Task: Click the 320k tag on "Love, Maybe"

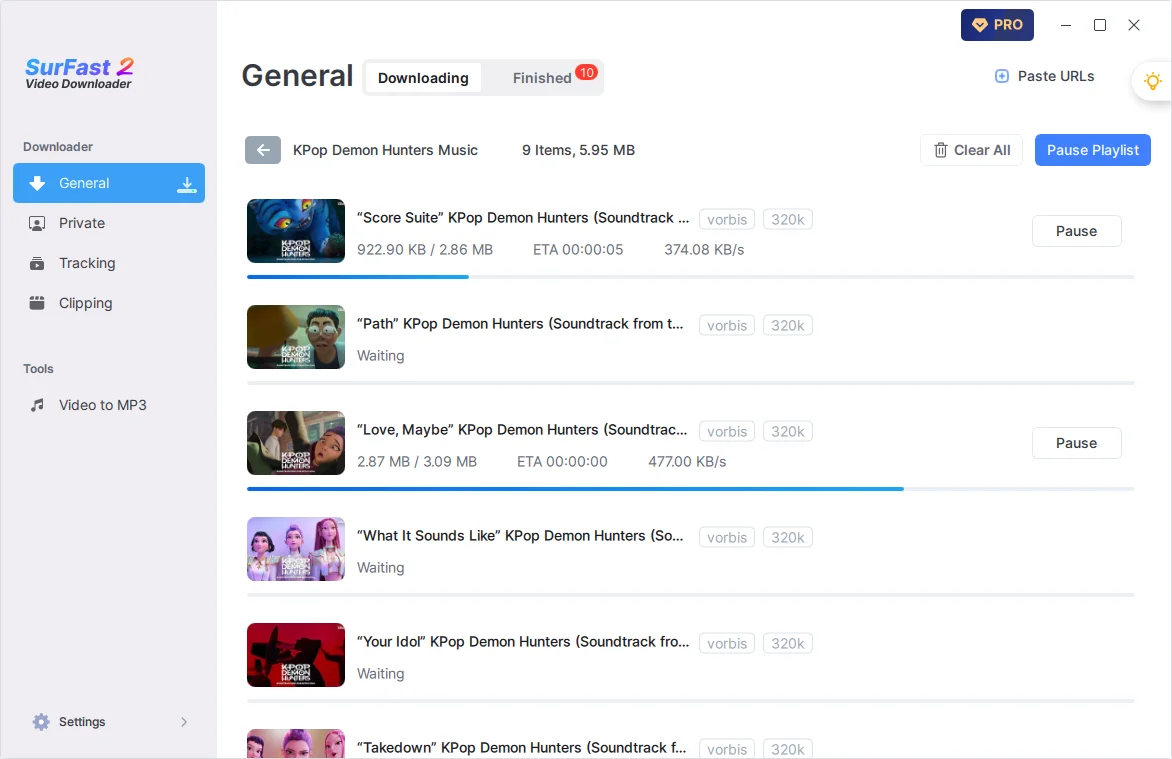Action: [788, 431]
